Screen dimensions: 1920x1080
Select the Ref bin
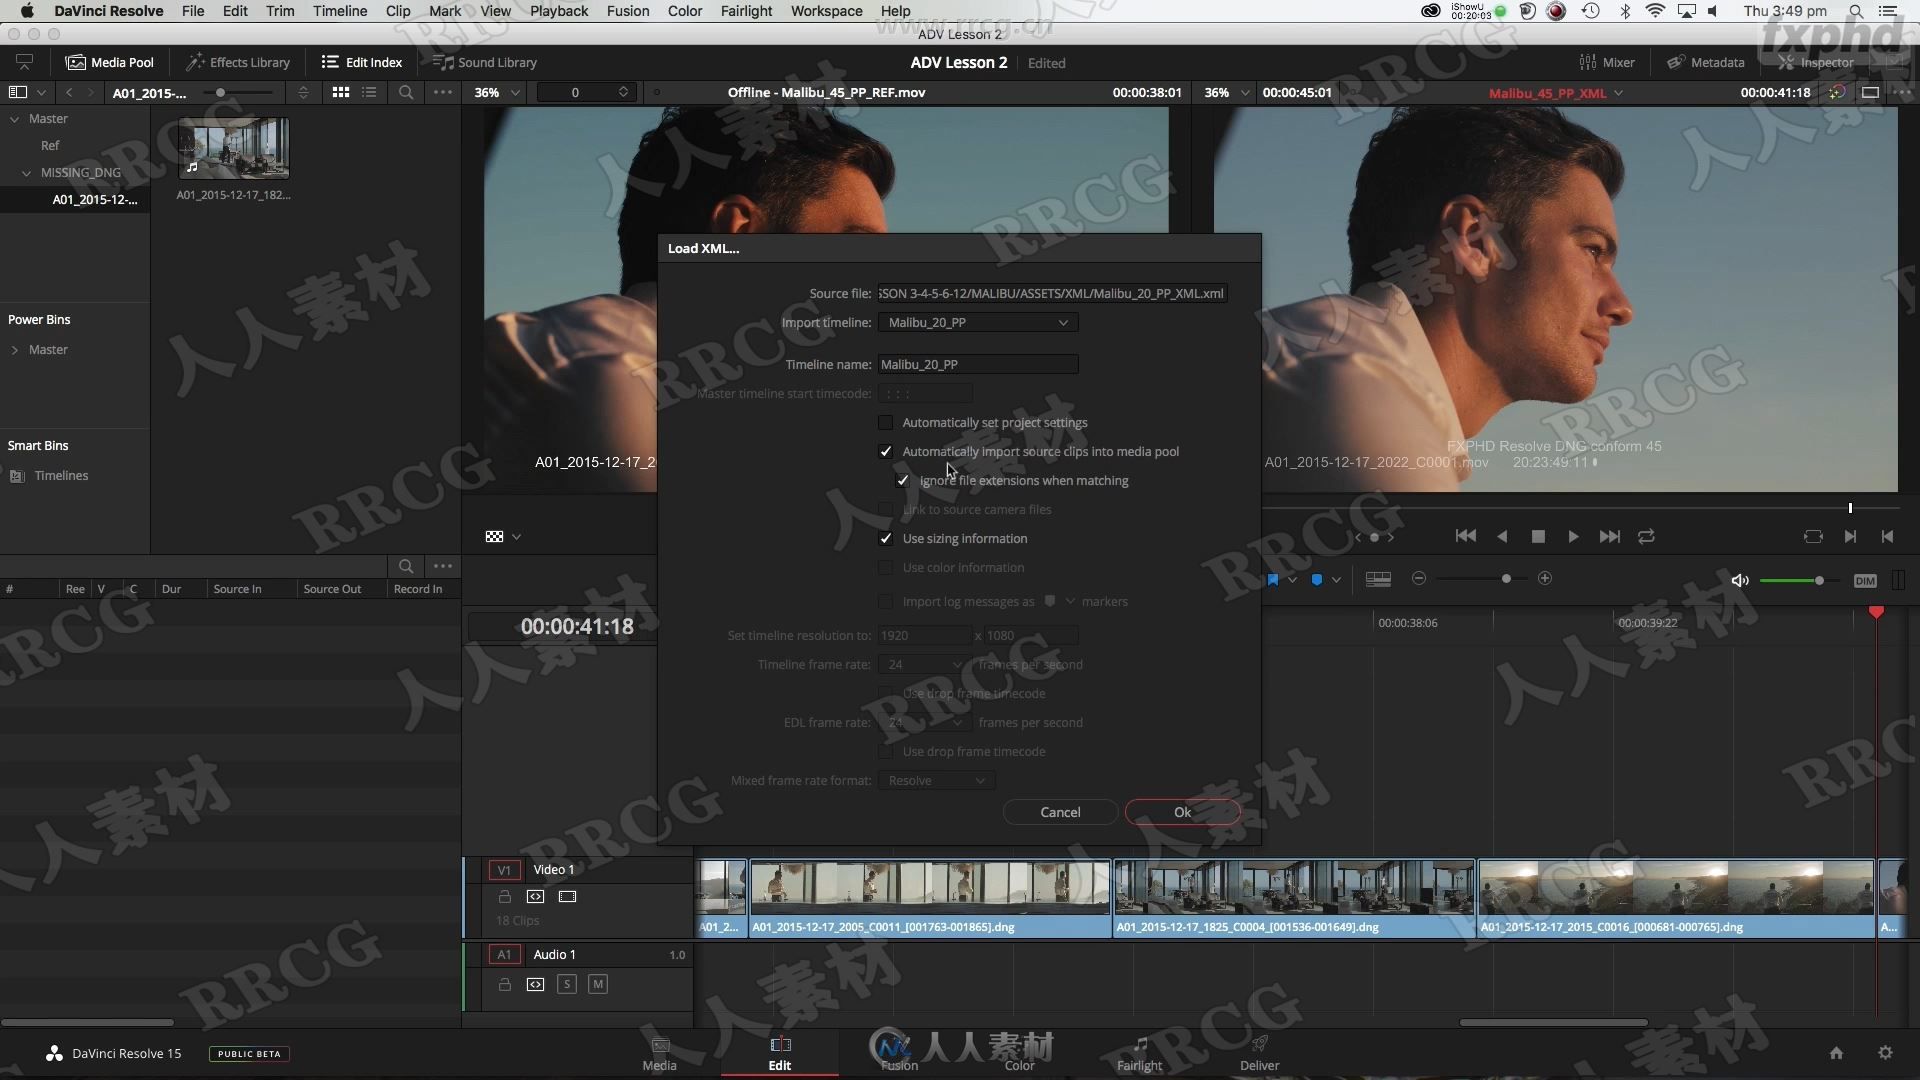(x=50, y=146)
